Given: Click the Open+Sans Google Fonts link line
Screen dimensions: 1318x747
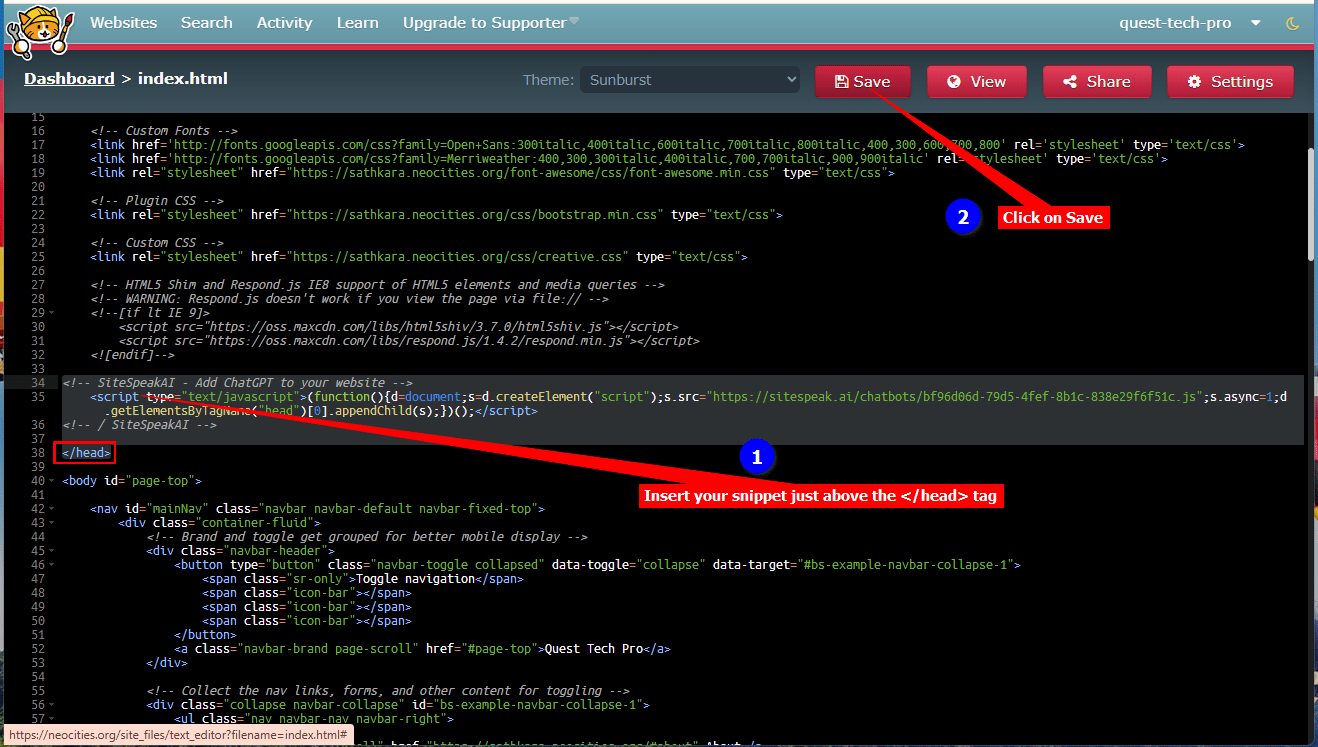Looking at the screenshot, I should 667,145.
